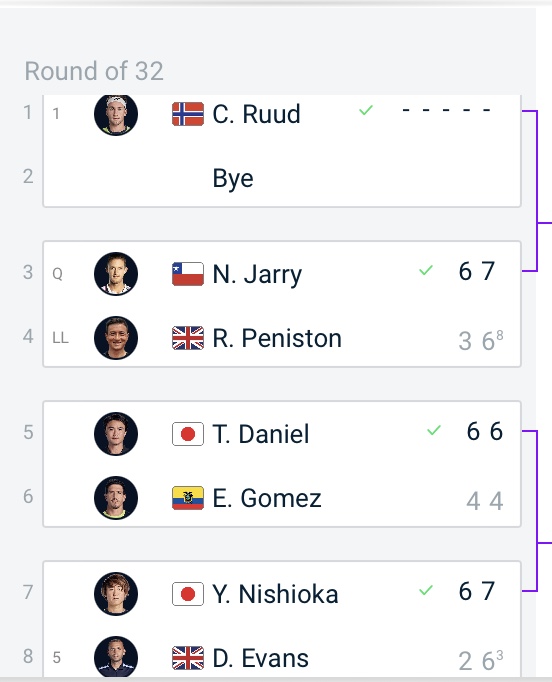Click T. Daniel's headshot
This screenshot has width=552, height=682.
tap(116, 434)
